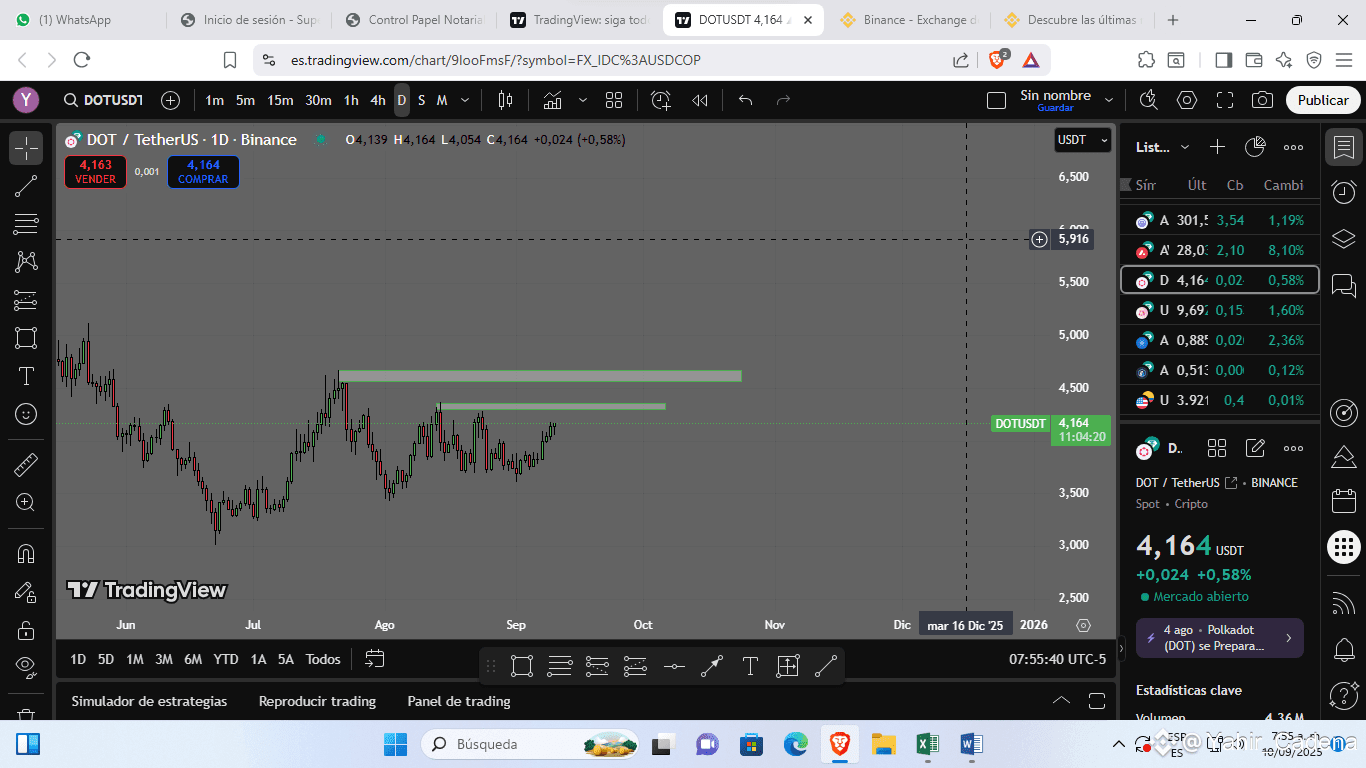Image resolution: width=1366 pixels, height=768 pixels.
Task: Switch chart to fullscreen mode
Action: [1225, 100]
